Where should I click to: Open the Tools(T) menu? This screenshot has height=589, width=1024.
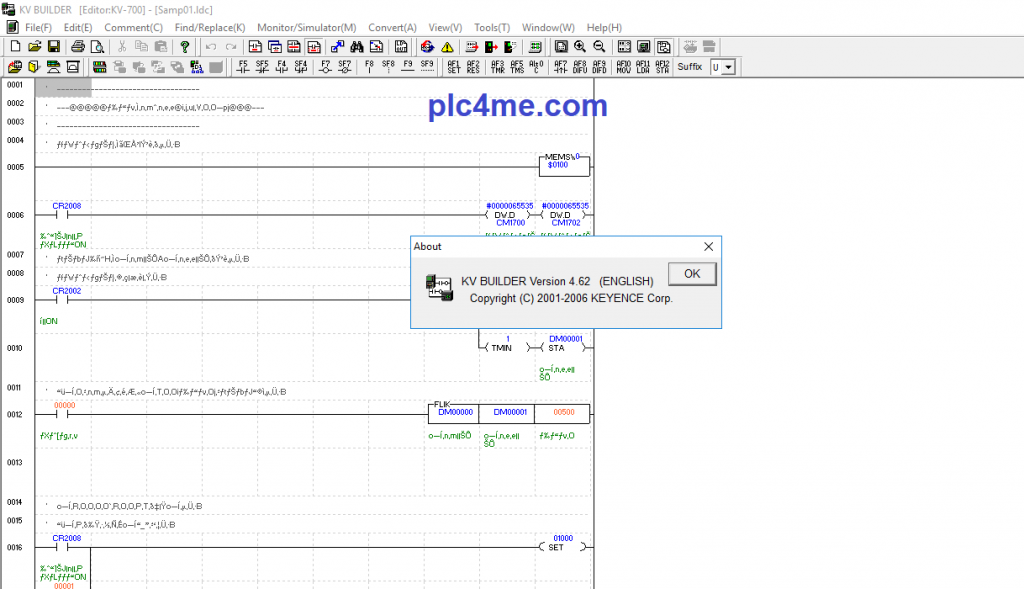click(491, 27)
